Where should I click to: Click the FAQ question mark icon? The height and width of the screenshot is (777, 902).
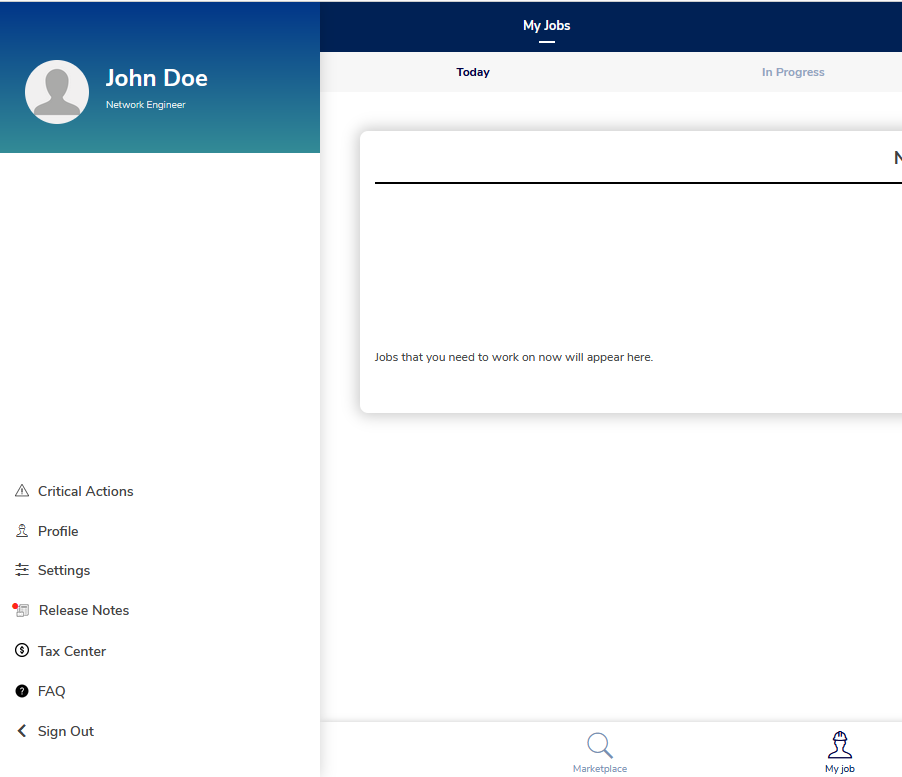pyautogui.click(x=22, y=691)
